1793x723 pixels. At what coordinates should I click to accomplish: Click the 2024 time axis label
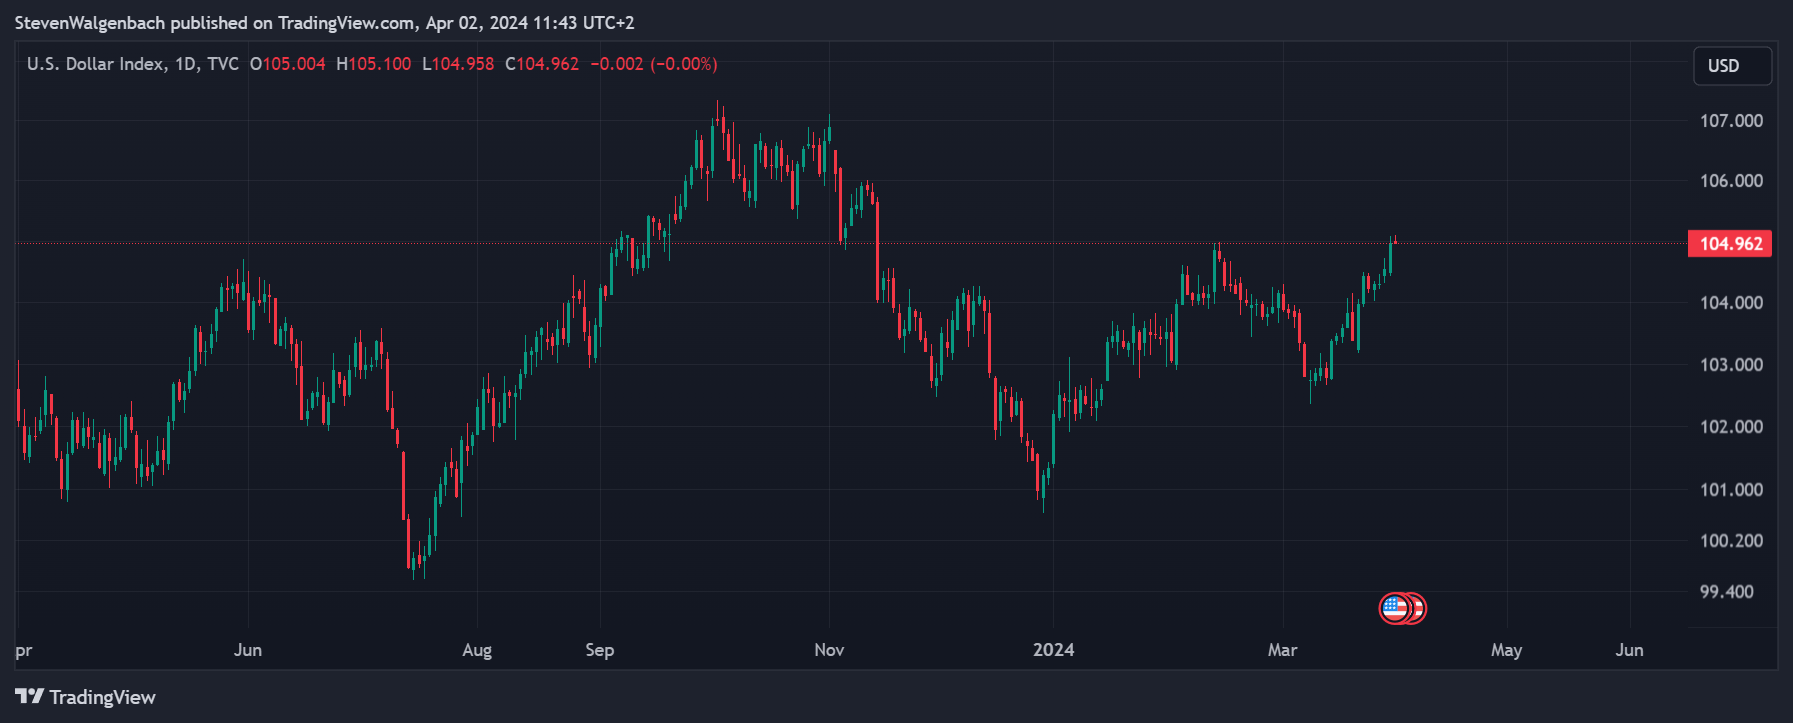1054,650
